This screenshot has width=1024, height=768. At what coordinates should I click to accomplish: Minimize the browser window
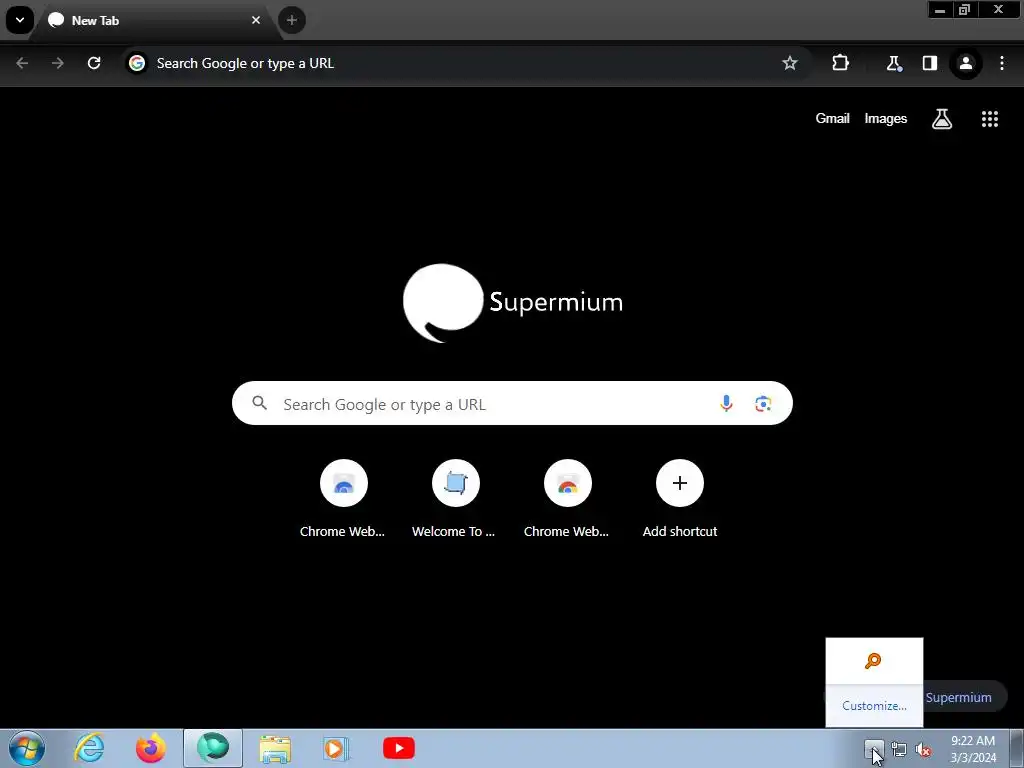940,9
